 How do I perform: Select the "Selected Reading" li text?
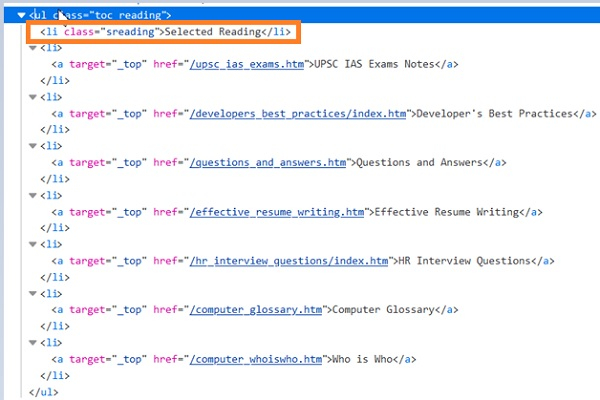213,32
